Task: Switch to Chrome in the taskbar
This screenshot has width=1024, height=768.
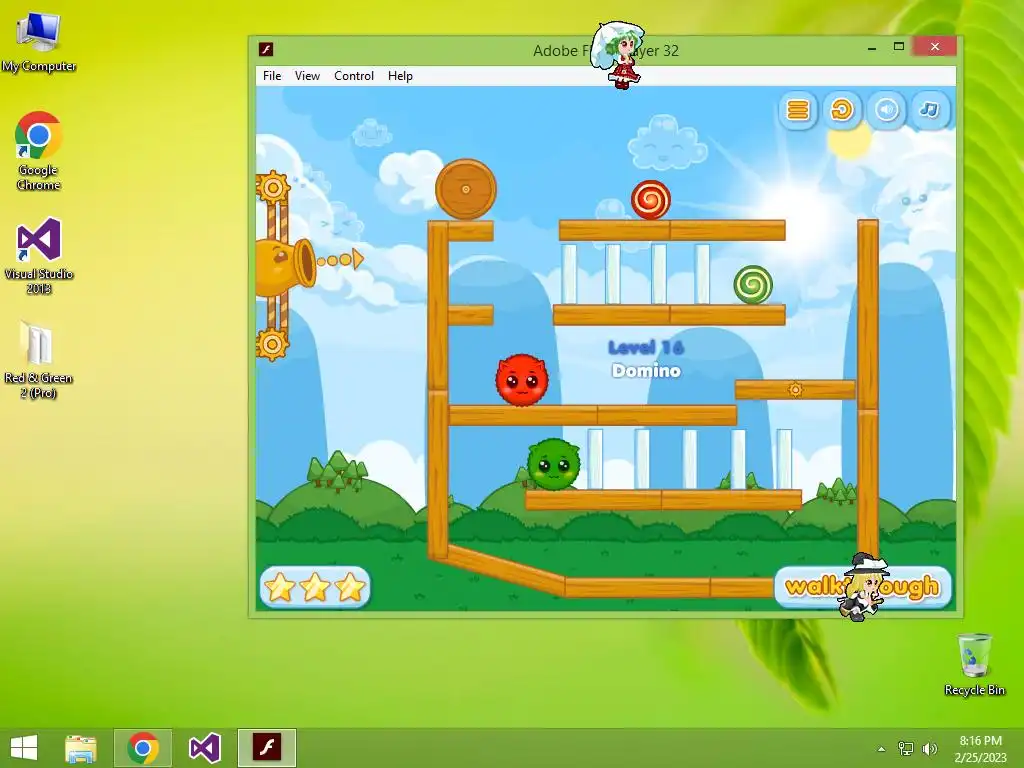Action: point(143,748)
